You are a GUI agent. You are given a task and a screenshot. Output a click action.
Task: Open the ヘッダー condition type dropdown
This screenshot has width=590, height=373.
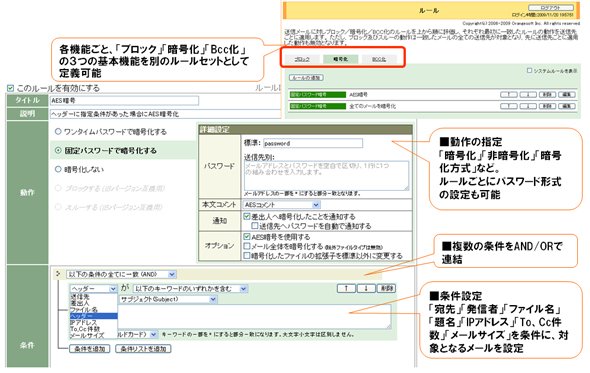[93, 288]
